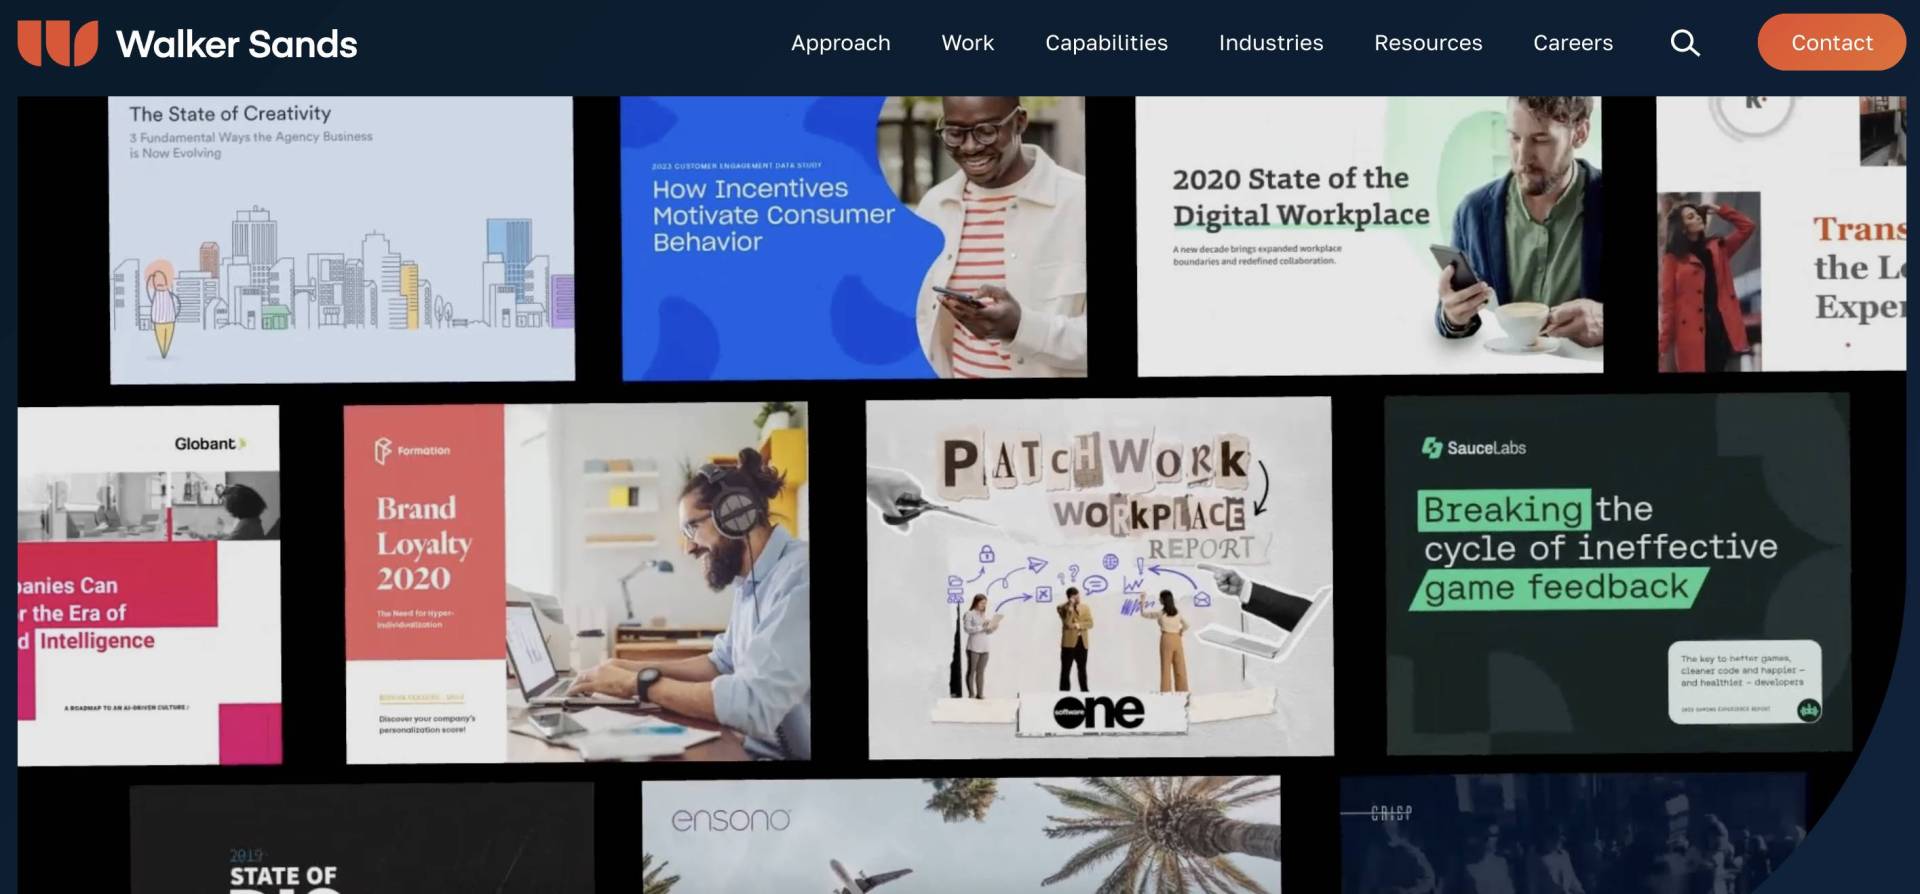Open the Brand Loyalty 2020 Formation card
Screen dimensions: 1920x894
coord(577,582)
